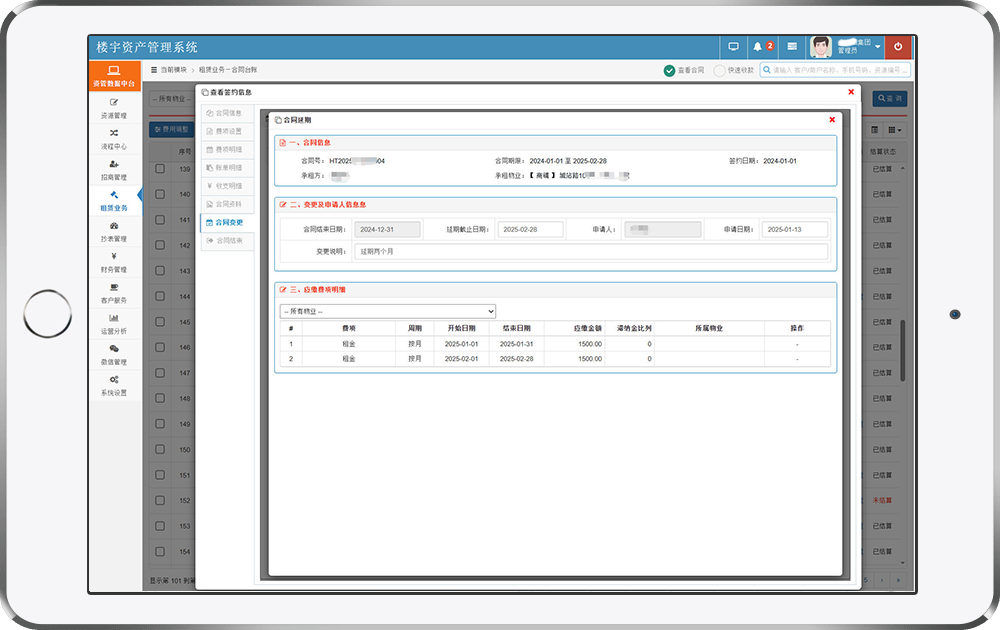Click the server list icon in header

tap(792, 47)
